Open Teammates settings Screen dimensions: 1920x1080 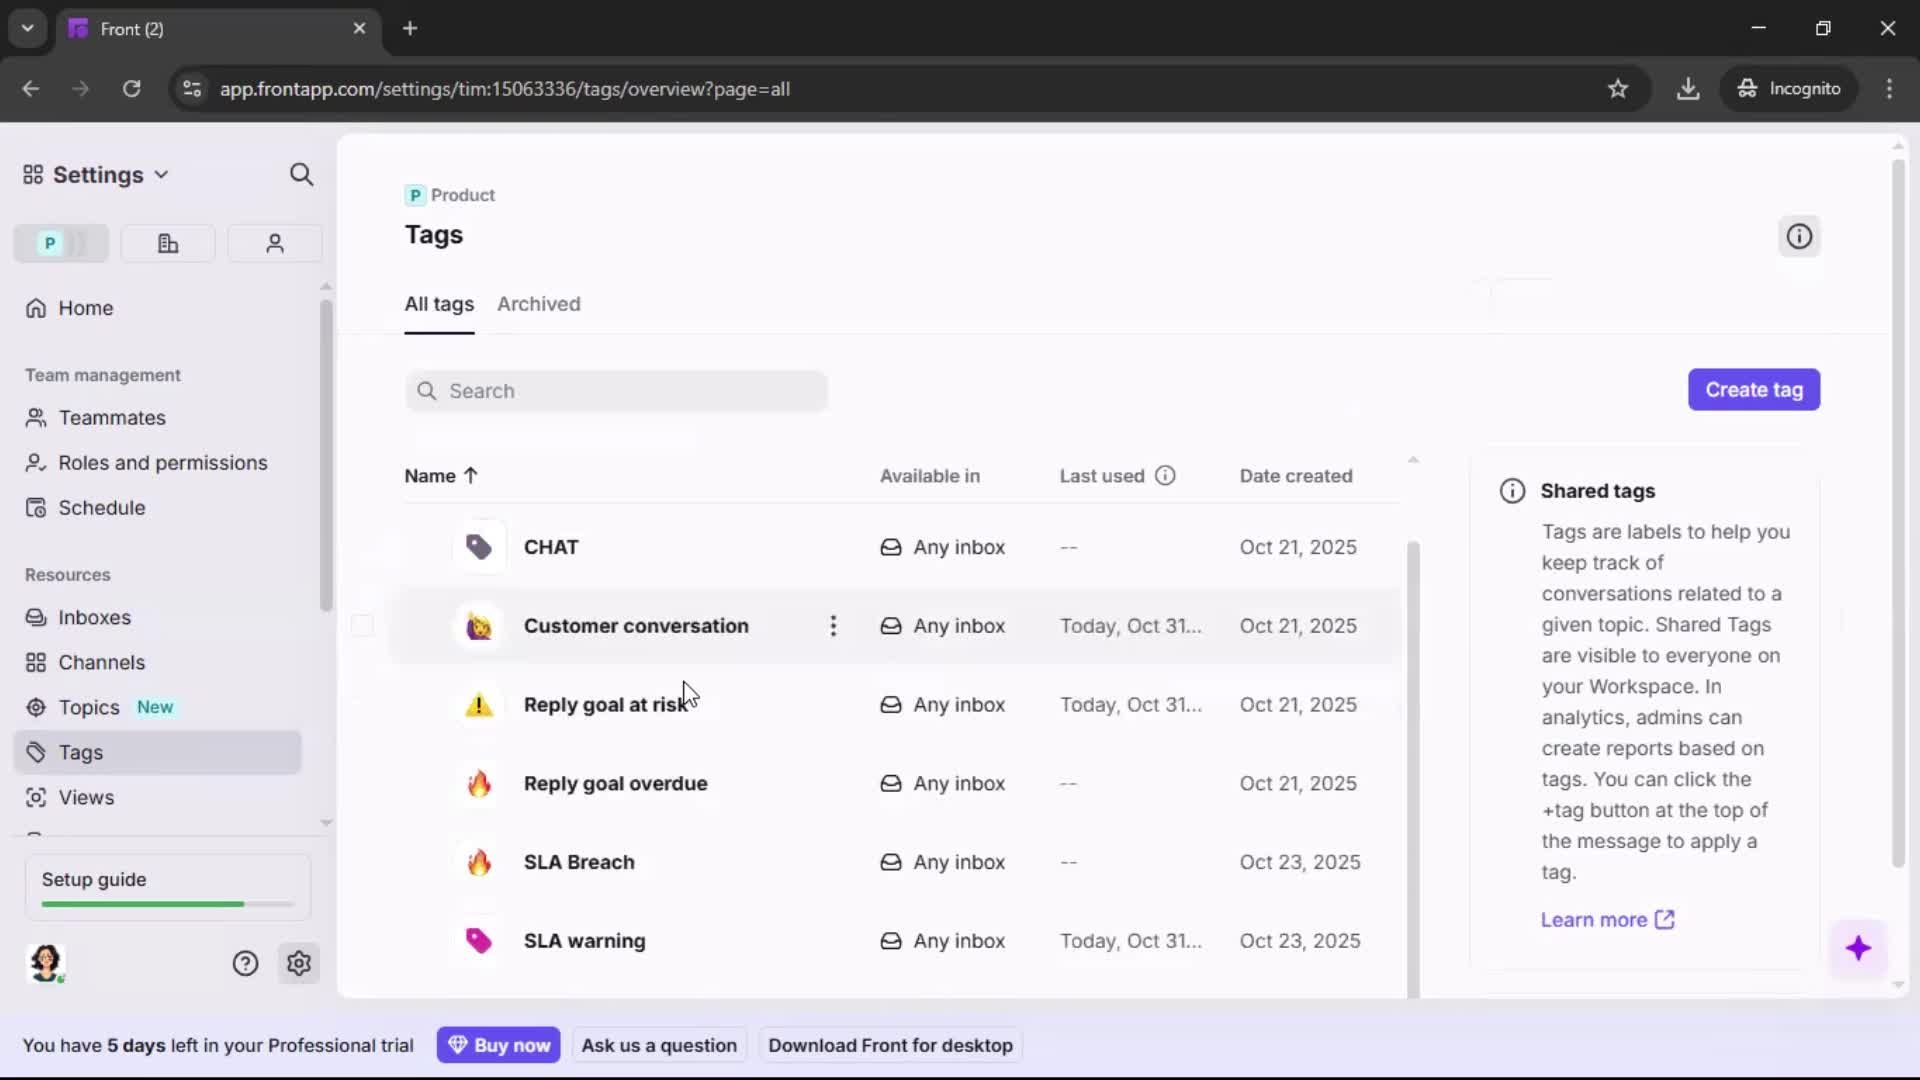coord(110,417)
